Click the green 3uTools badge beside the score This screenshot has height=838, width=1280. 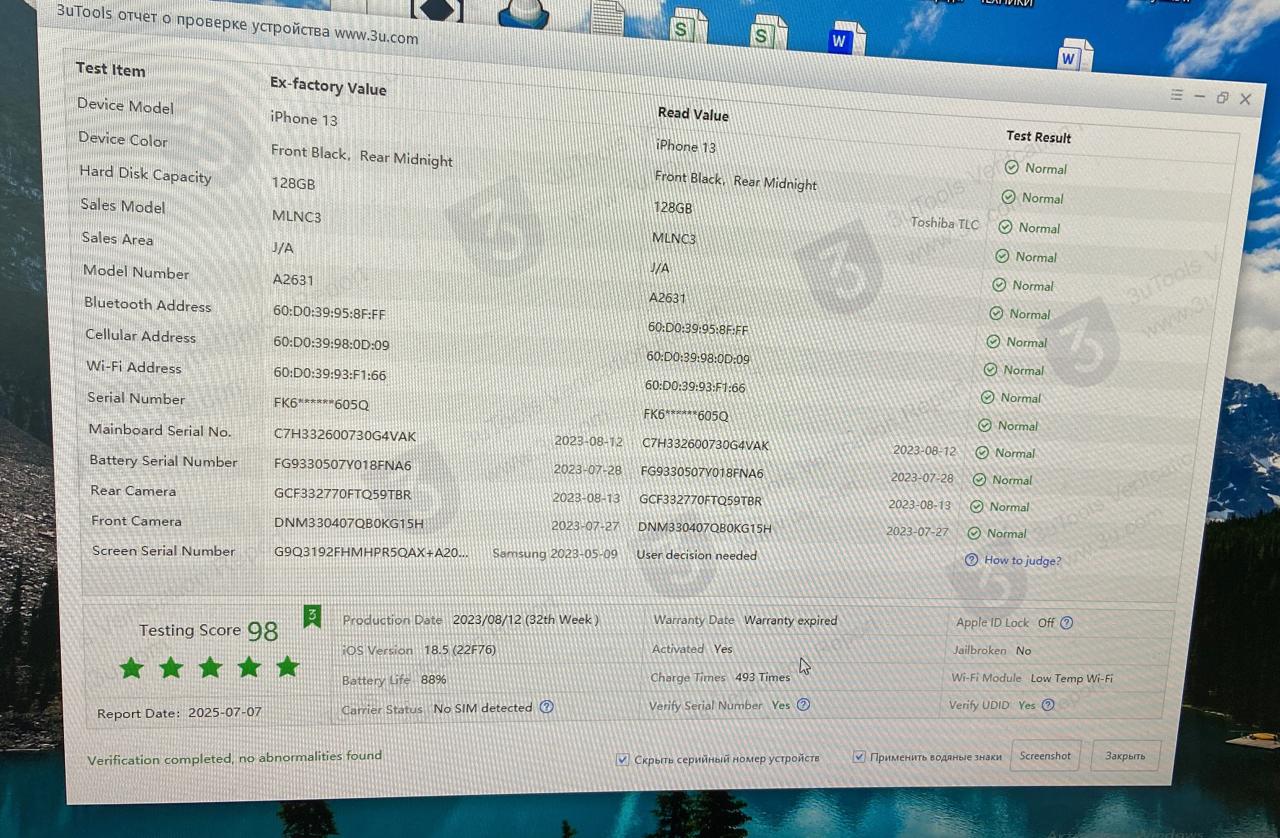click(x=312, y=616)
